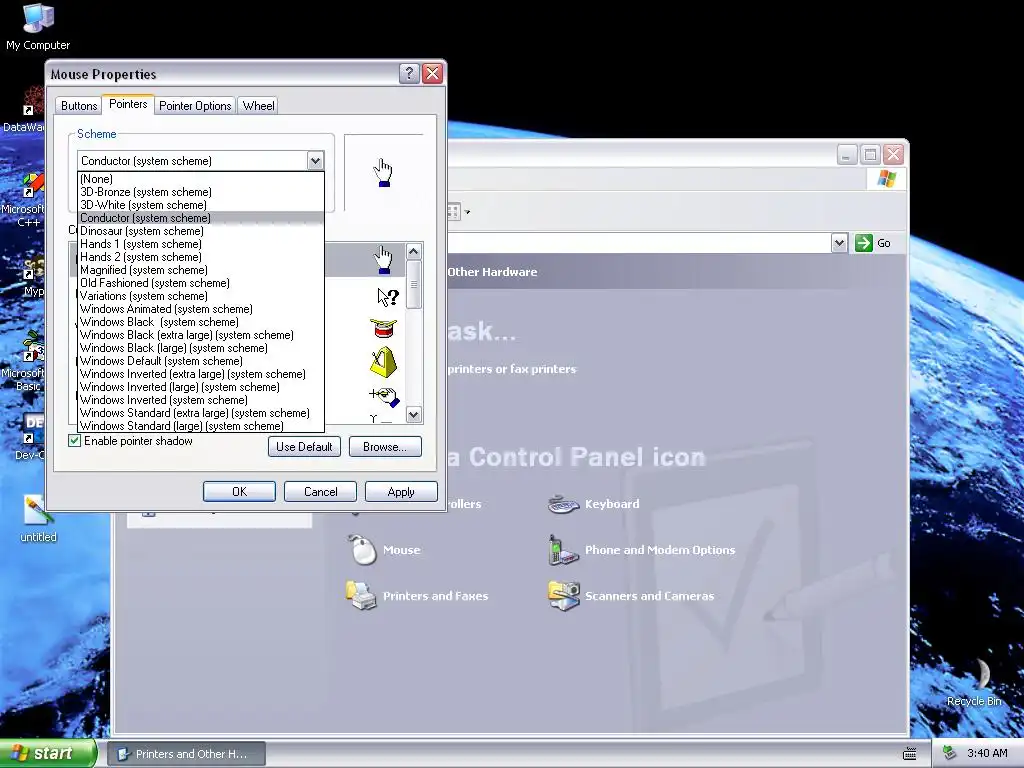Click the Keyboard link text
The image size is (1024, 768).
tap(612, 504)
